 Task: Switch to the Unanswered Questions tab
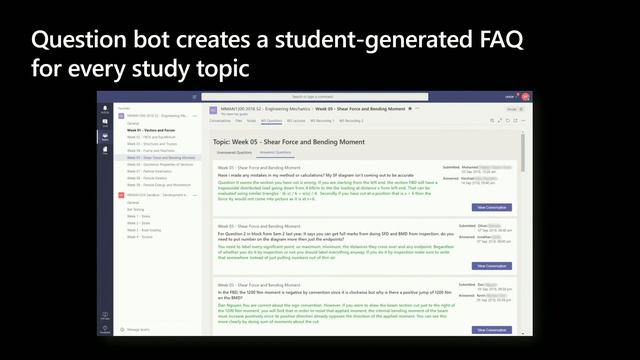pos(234,153)
